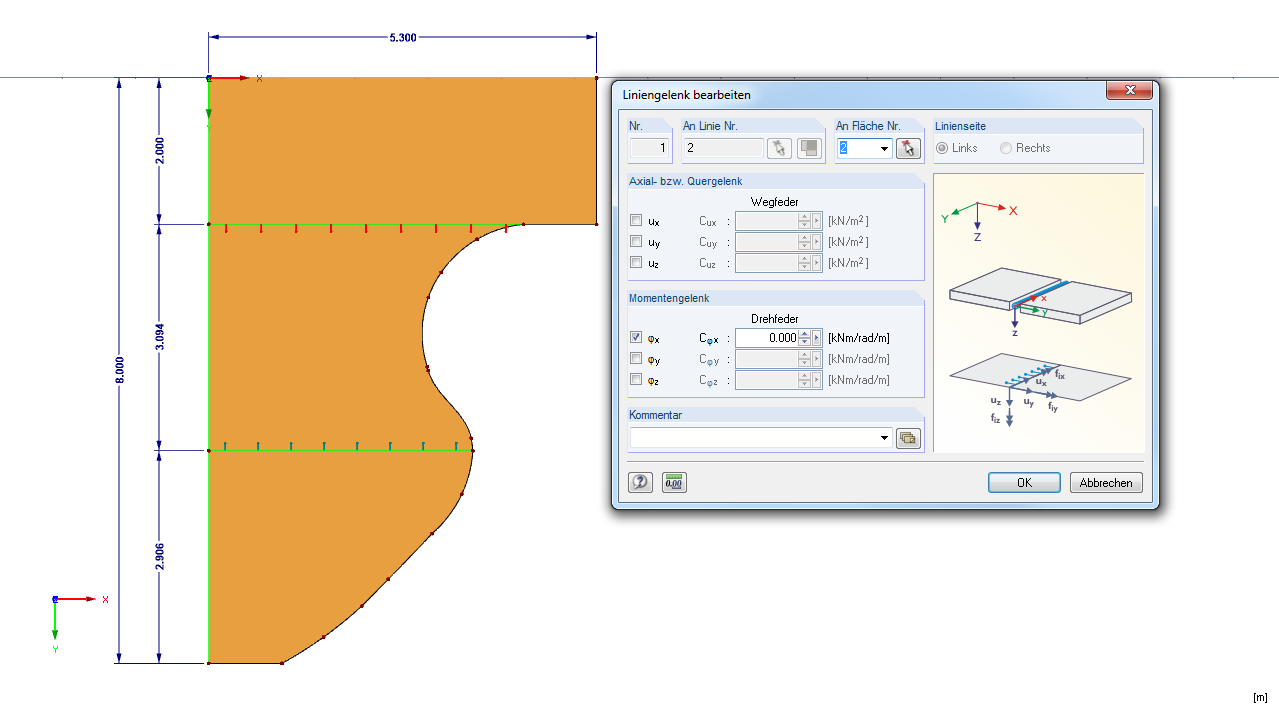
Task: Confirm the dialog with OK
Action: coord(1023,482)
